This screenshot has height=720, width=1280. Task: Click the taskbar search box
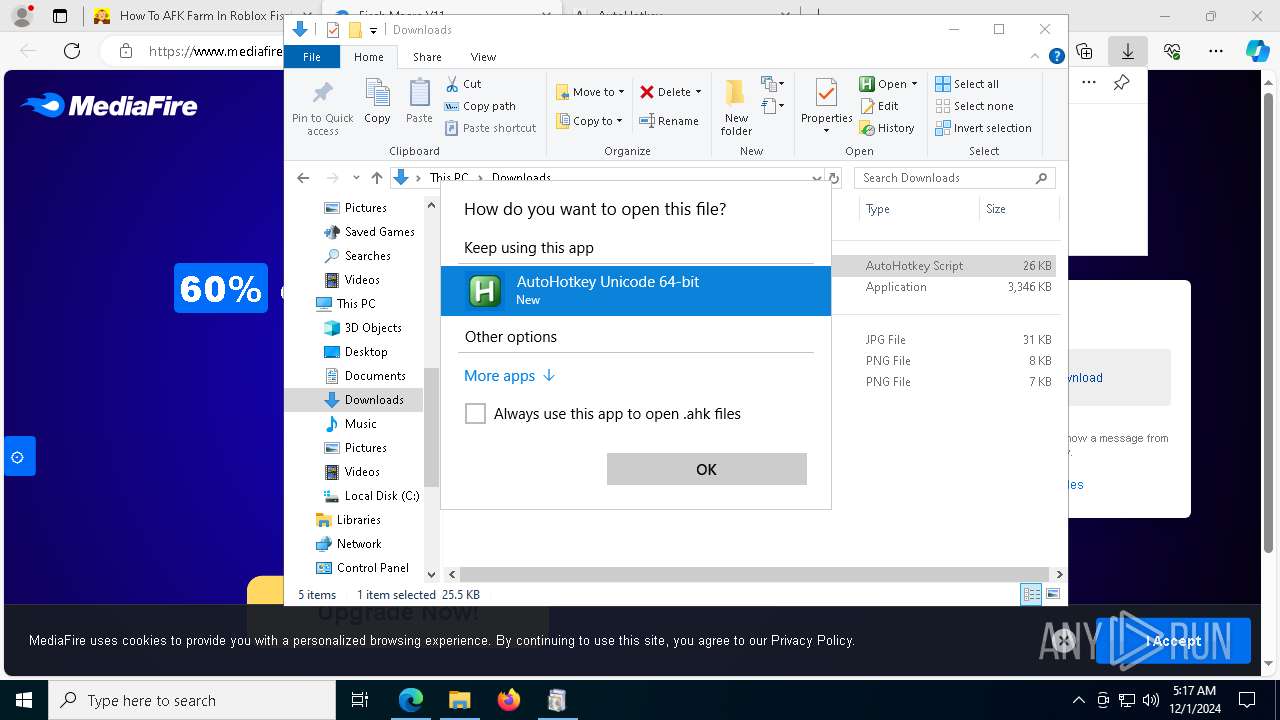pyautogui.click(x=191, y=700)
